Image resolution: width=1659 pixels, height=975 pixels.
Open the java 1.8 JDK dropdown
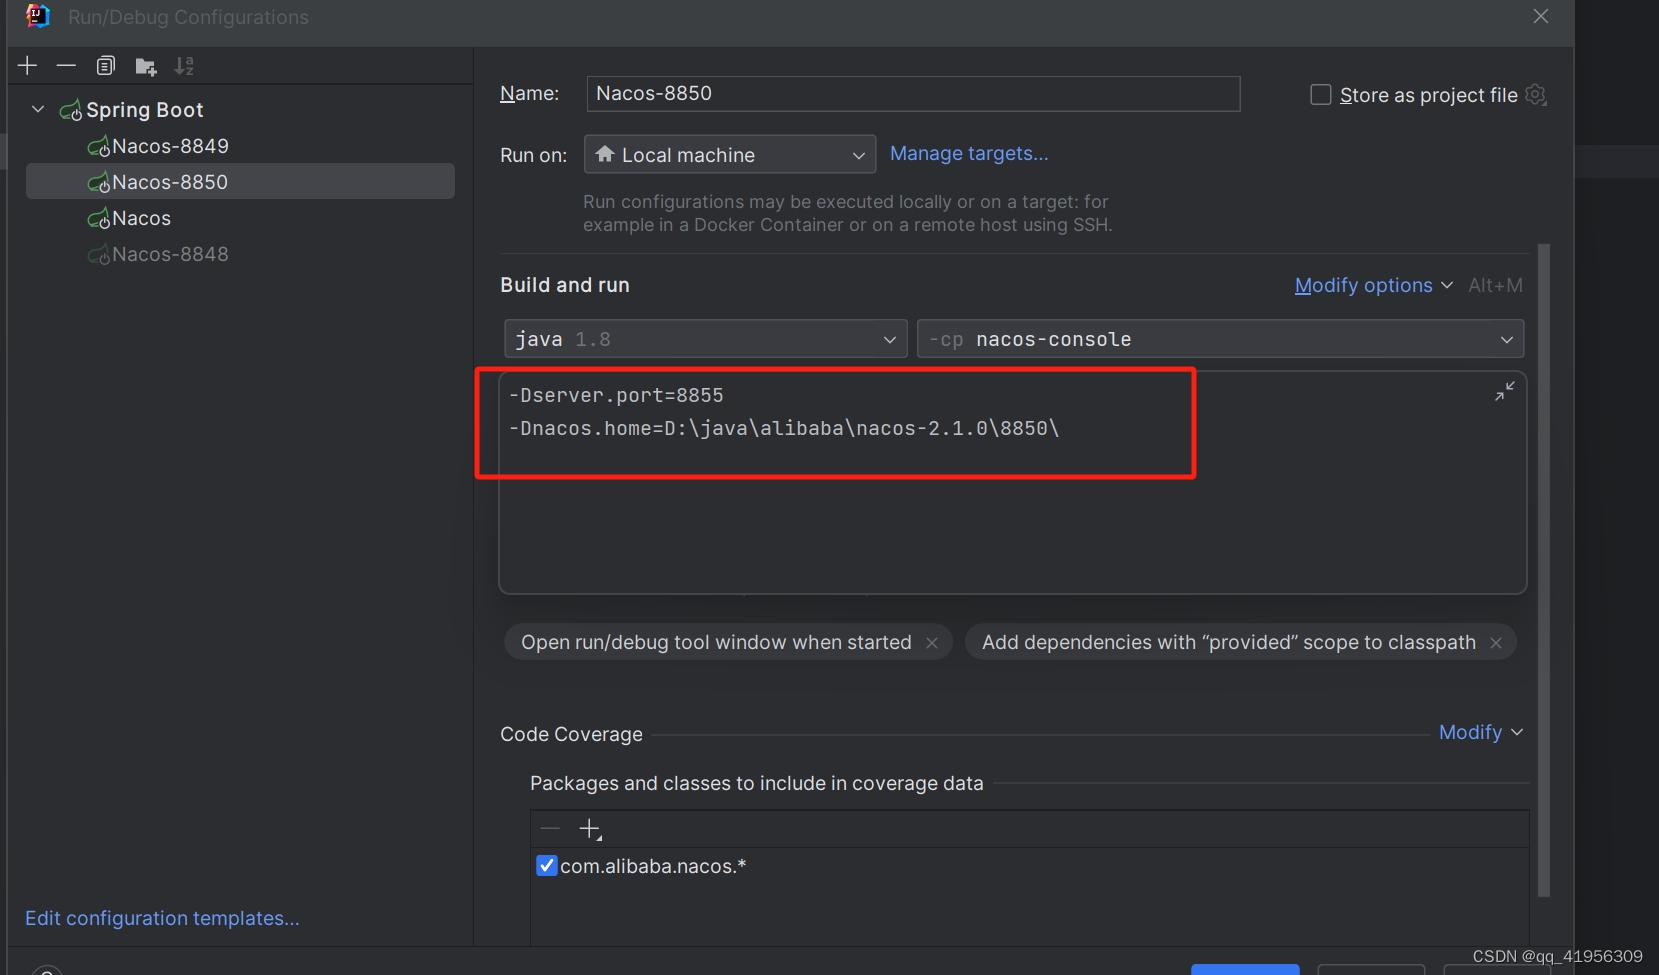coord(706,339)
